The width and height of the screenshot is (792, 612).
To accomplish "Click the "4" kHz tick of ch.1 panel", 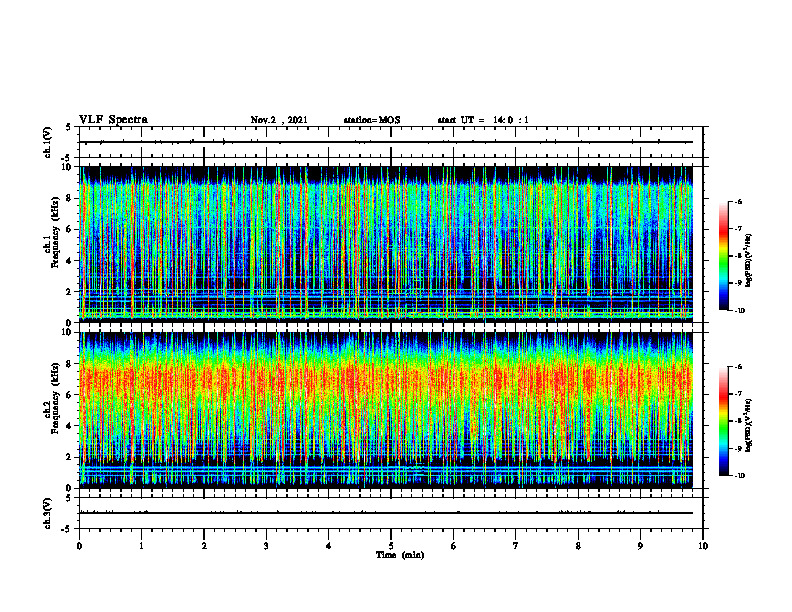I will (70, 261).
